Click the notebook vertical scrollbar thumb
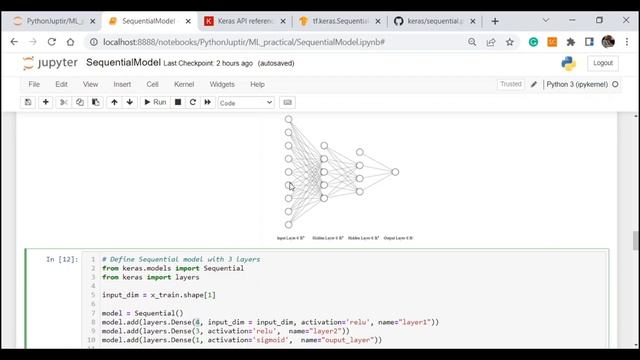 click(x=636, y=240)
